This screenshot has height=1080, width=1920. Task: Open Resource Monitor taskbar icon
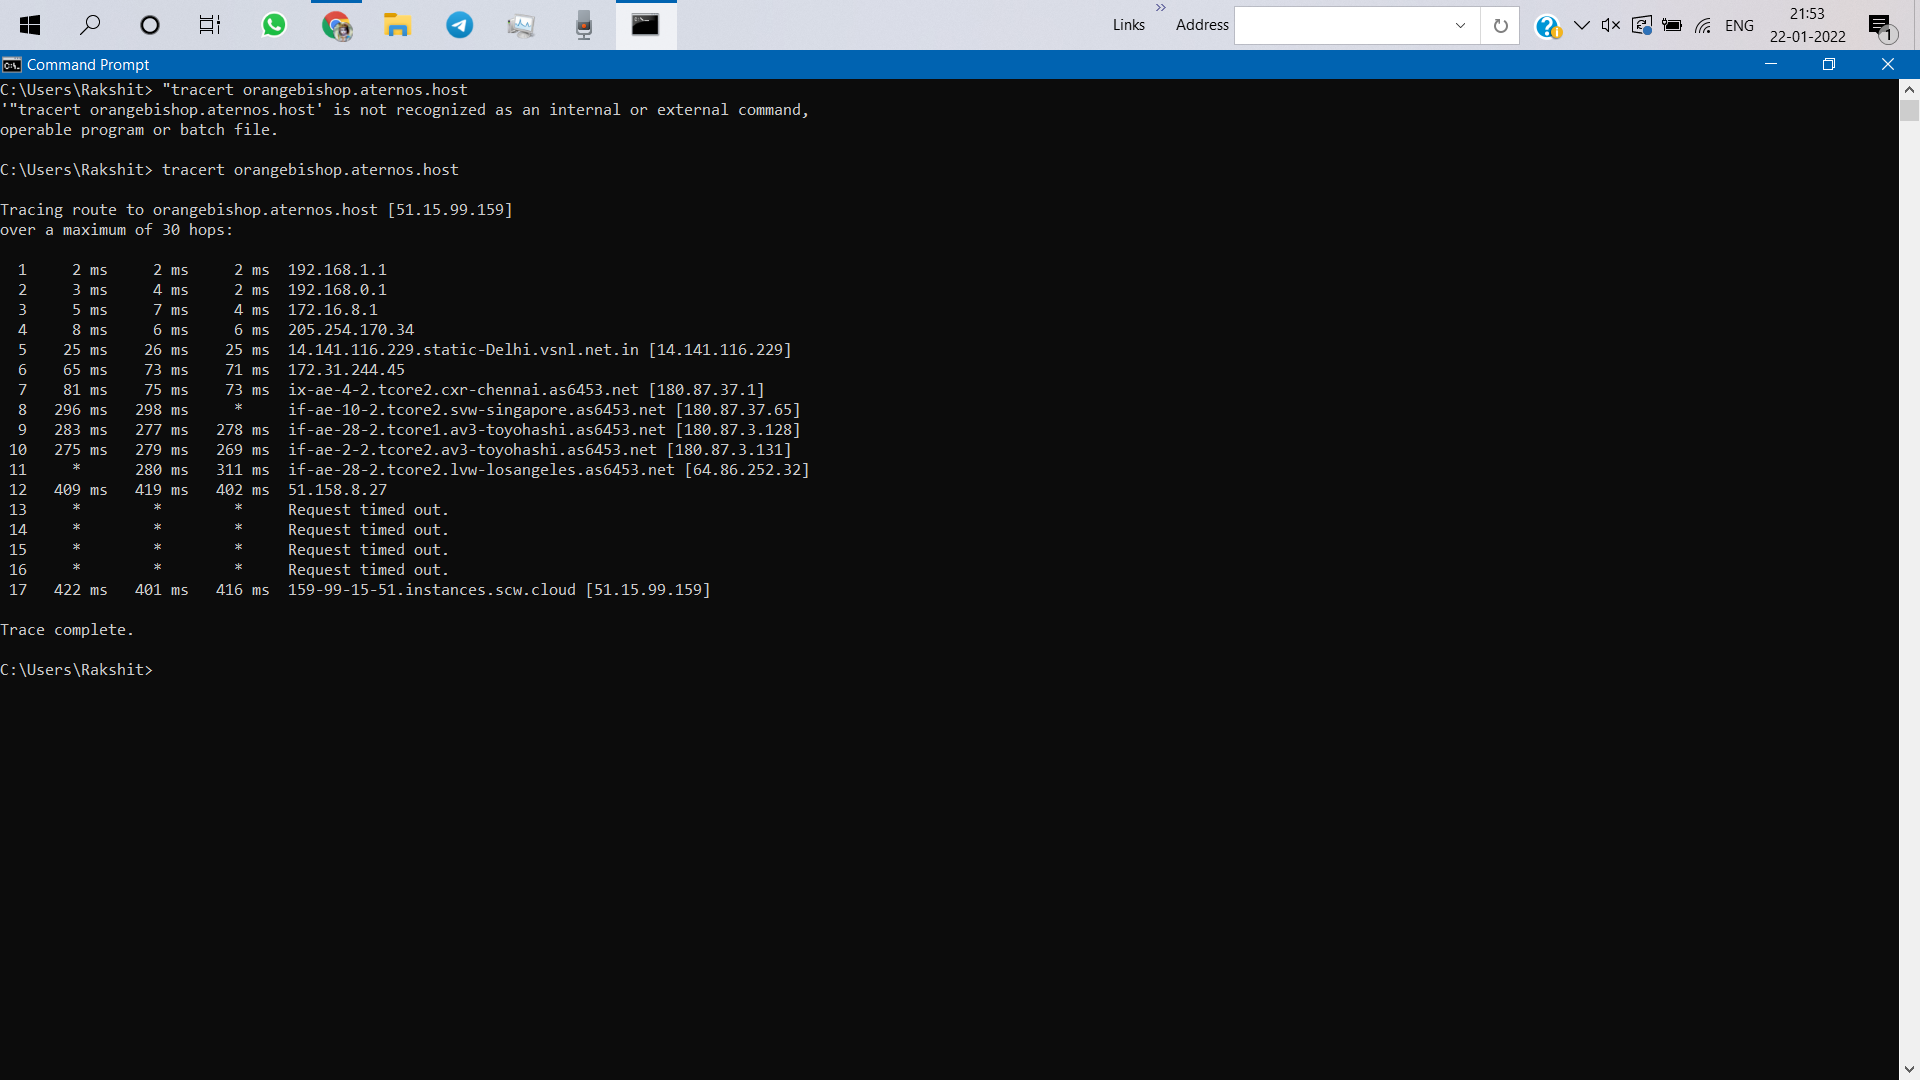[x=521, y=25]
